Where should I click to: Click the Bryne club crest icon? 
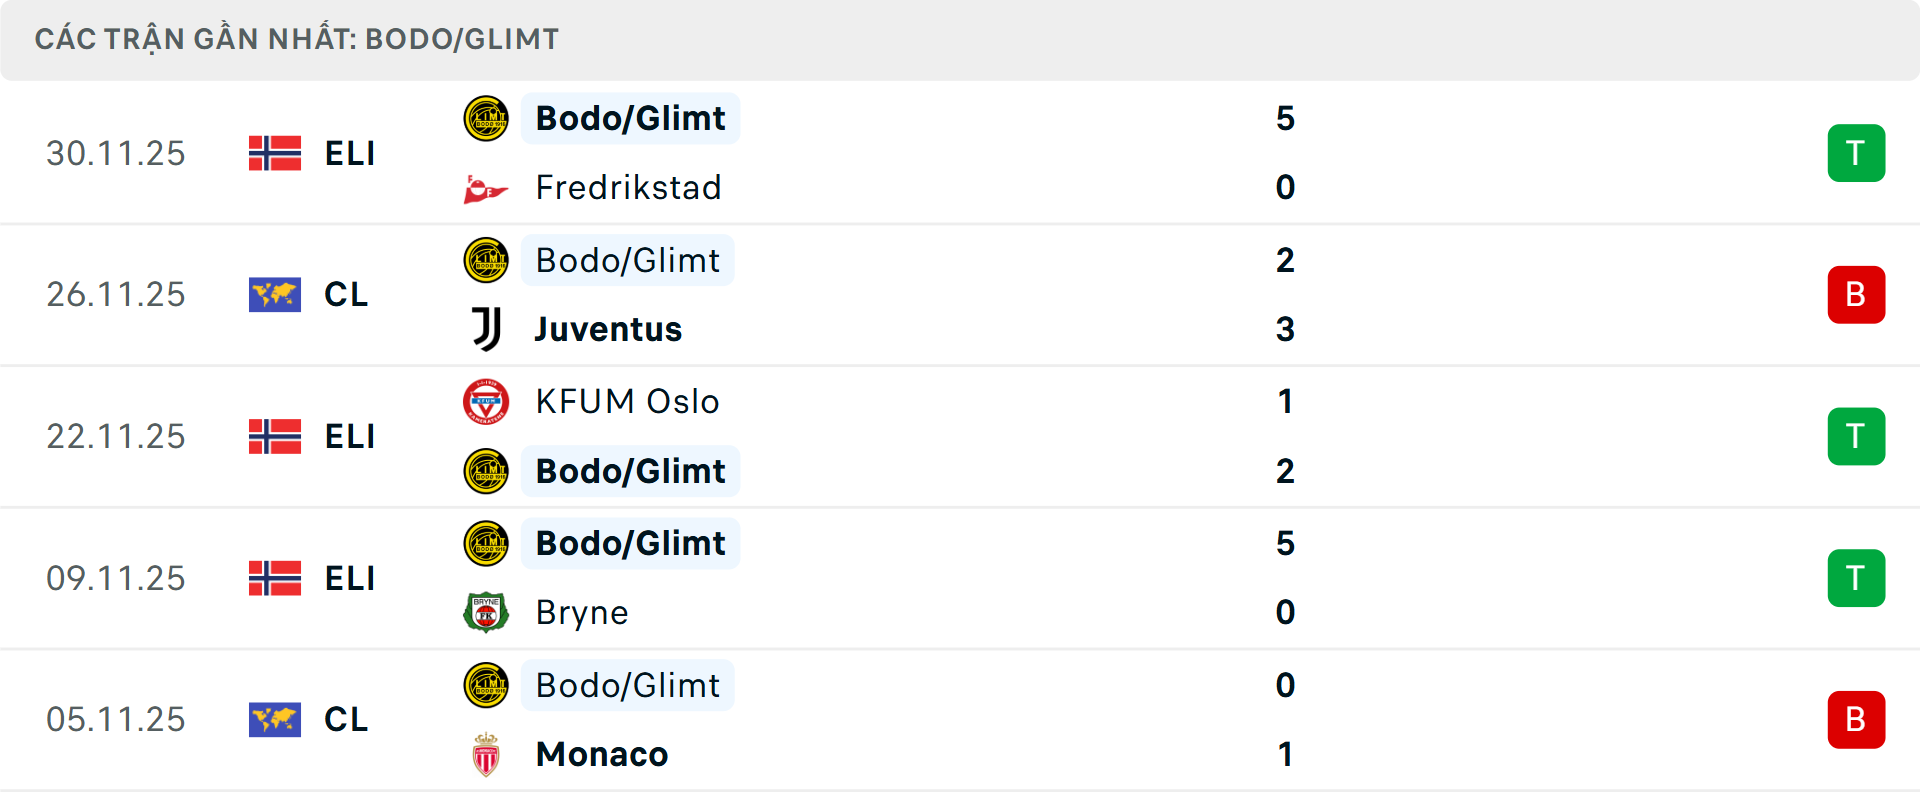pyautogui.click(x=486, y=612)
